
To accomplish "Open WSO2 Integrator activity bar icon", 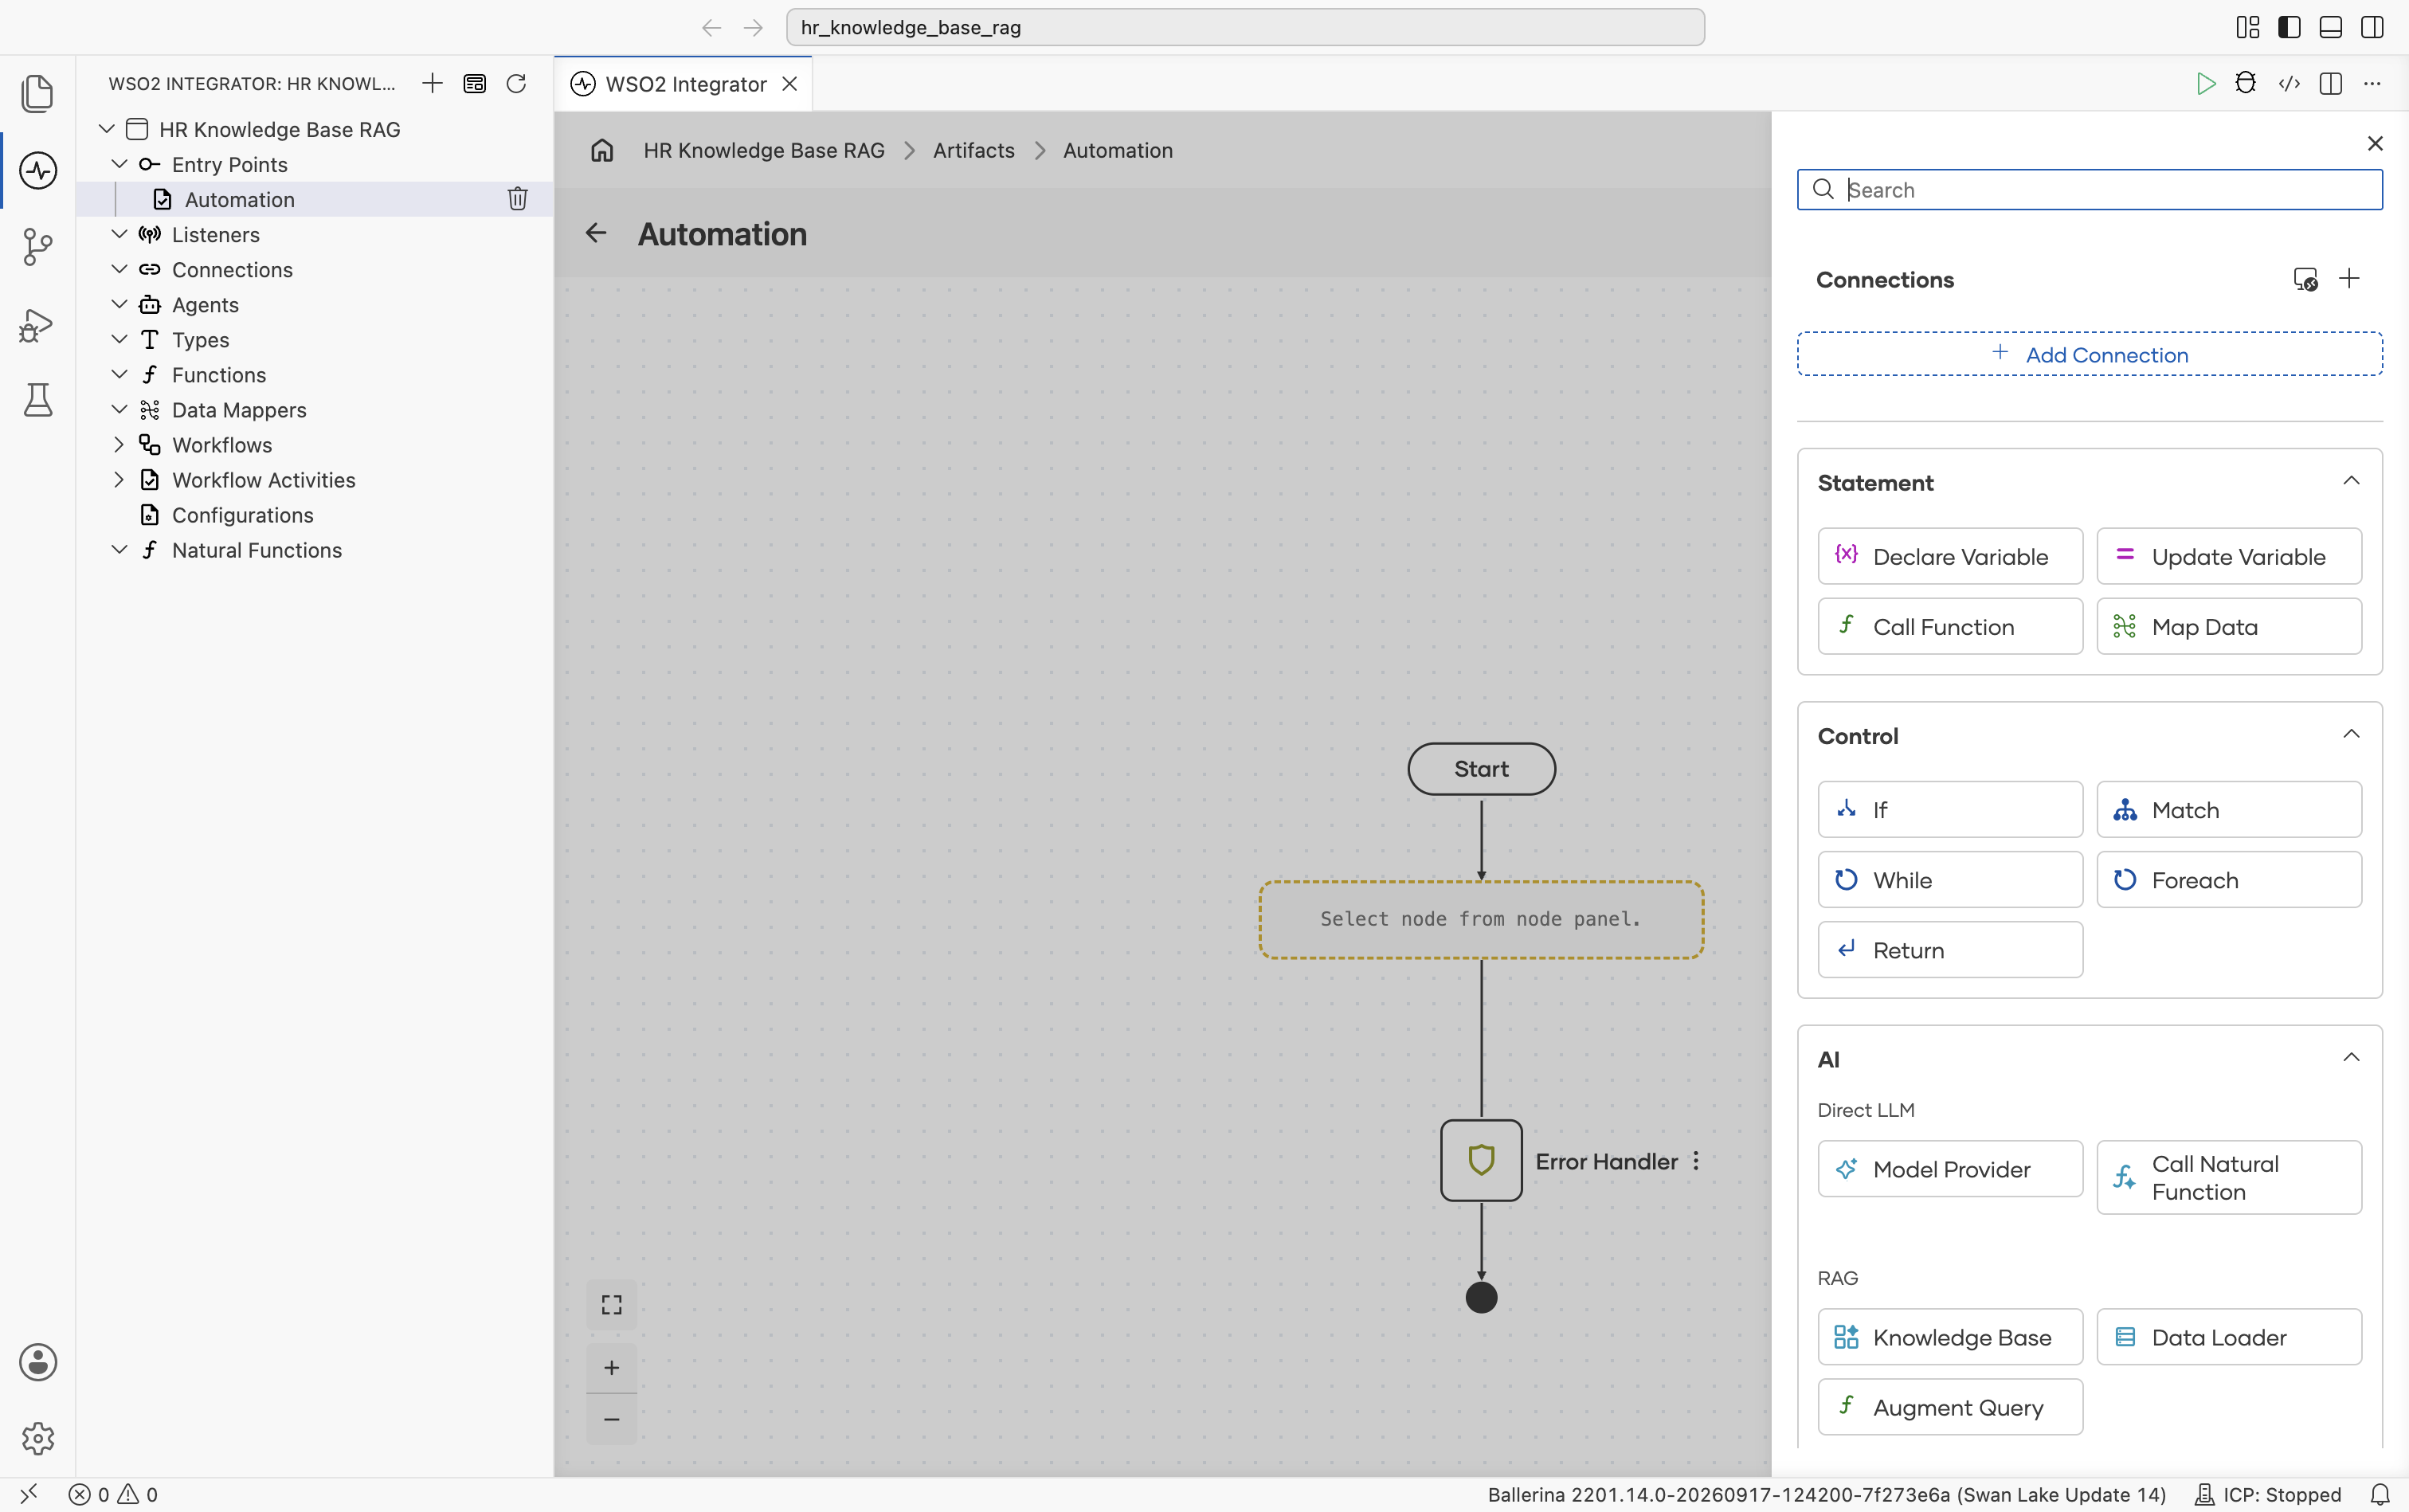I will point(37,170).
